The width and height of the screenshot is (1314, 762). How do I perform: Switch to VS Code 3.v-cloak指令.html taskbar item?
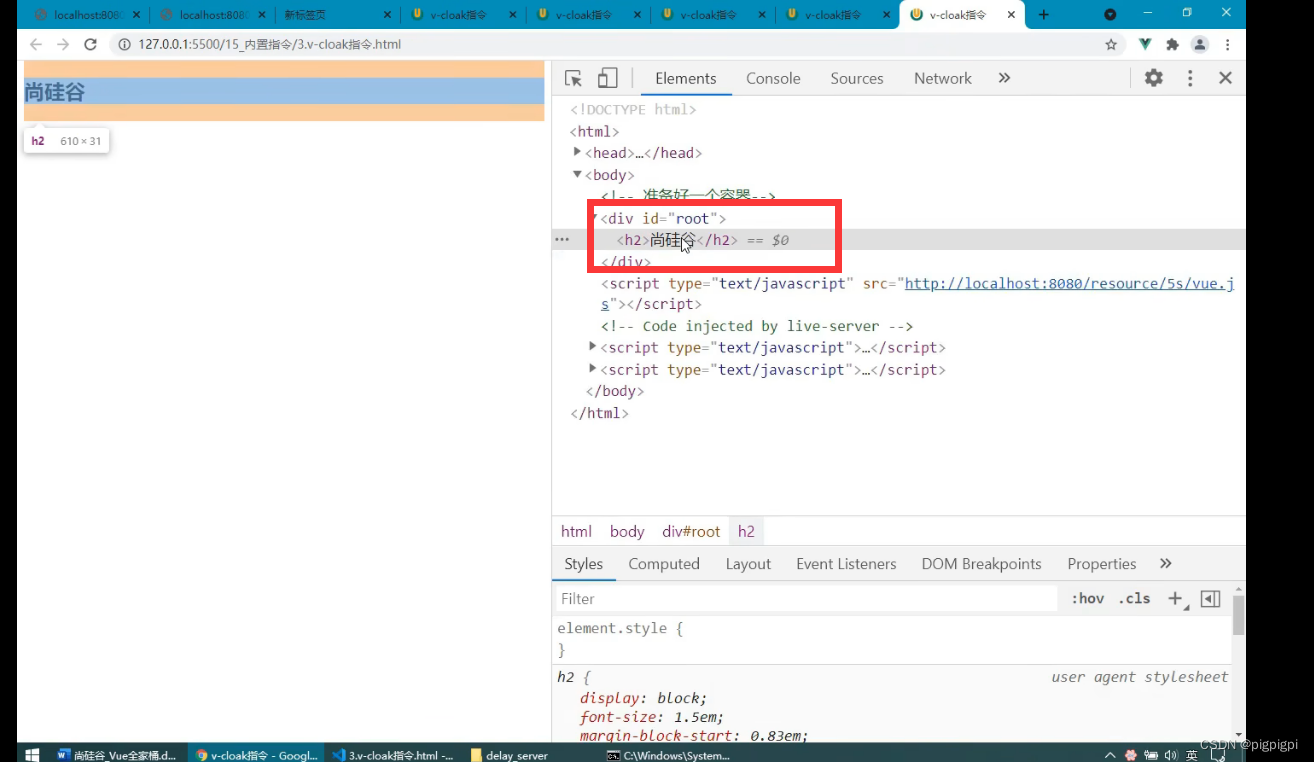(x=393, y=755)
